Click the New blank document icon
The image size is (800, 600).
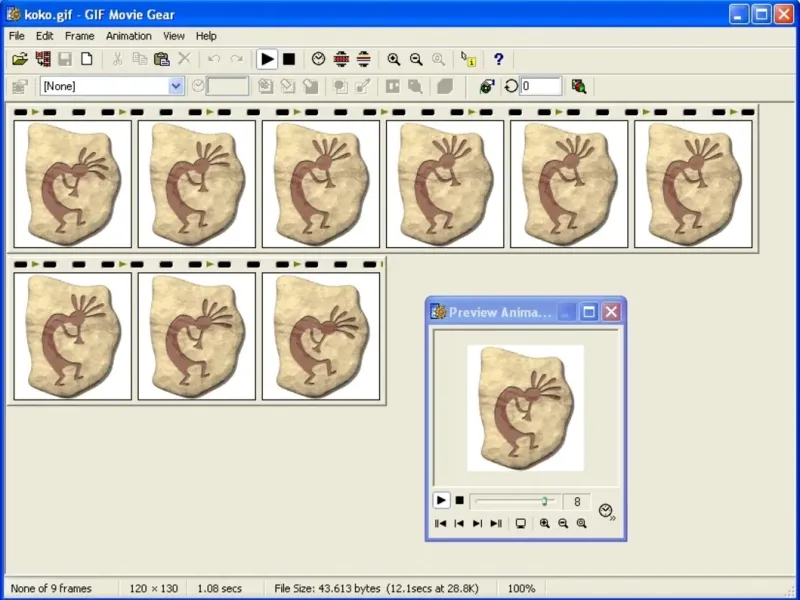(87, 60)
